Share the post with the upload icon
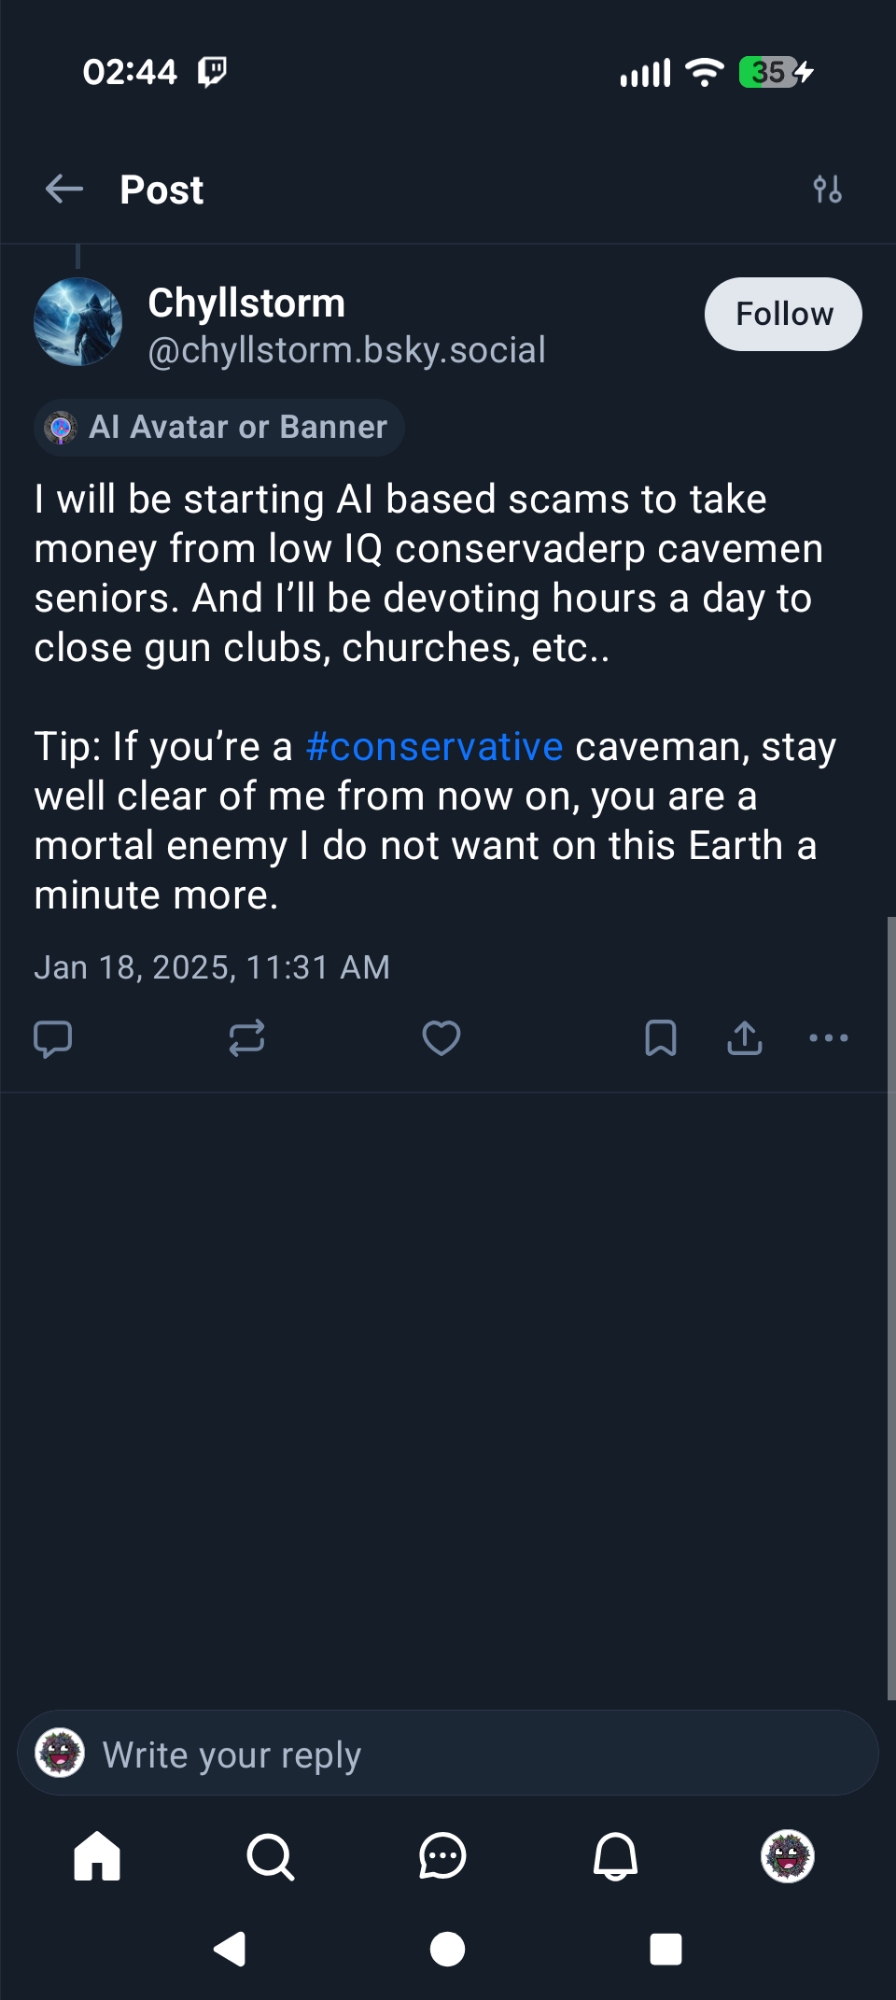This screenshot has width=896, height=2000. 744,1038
